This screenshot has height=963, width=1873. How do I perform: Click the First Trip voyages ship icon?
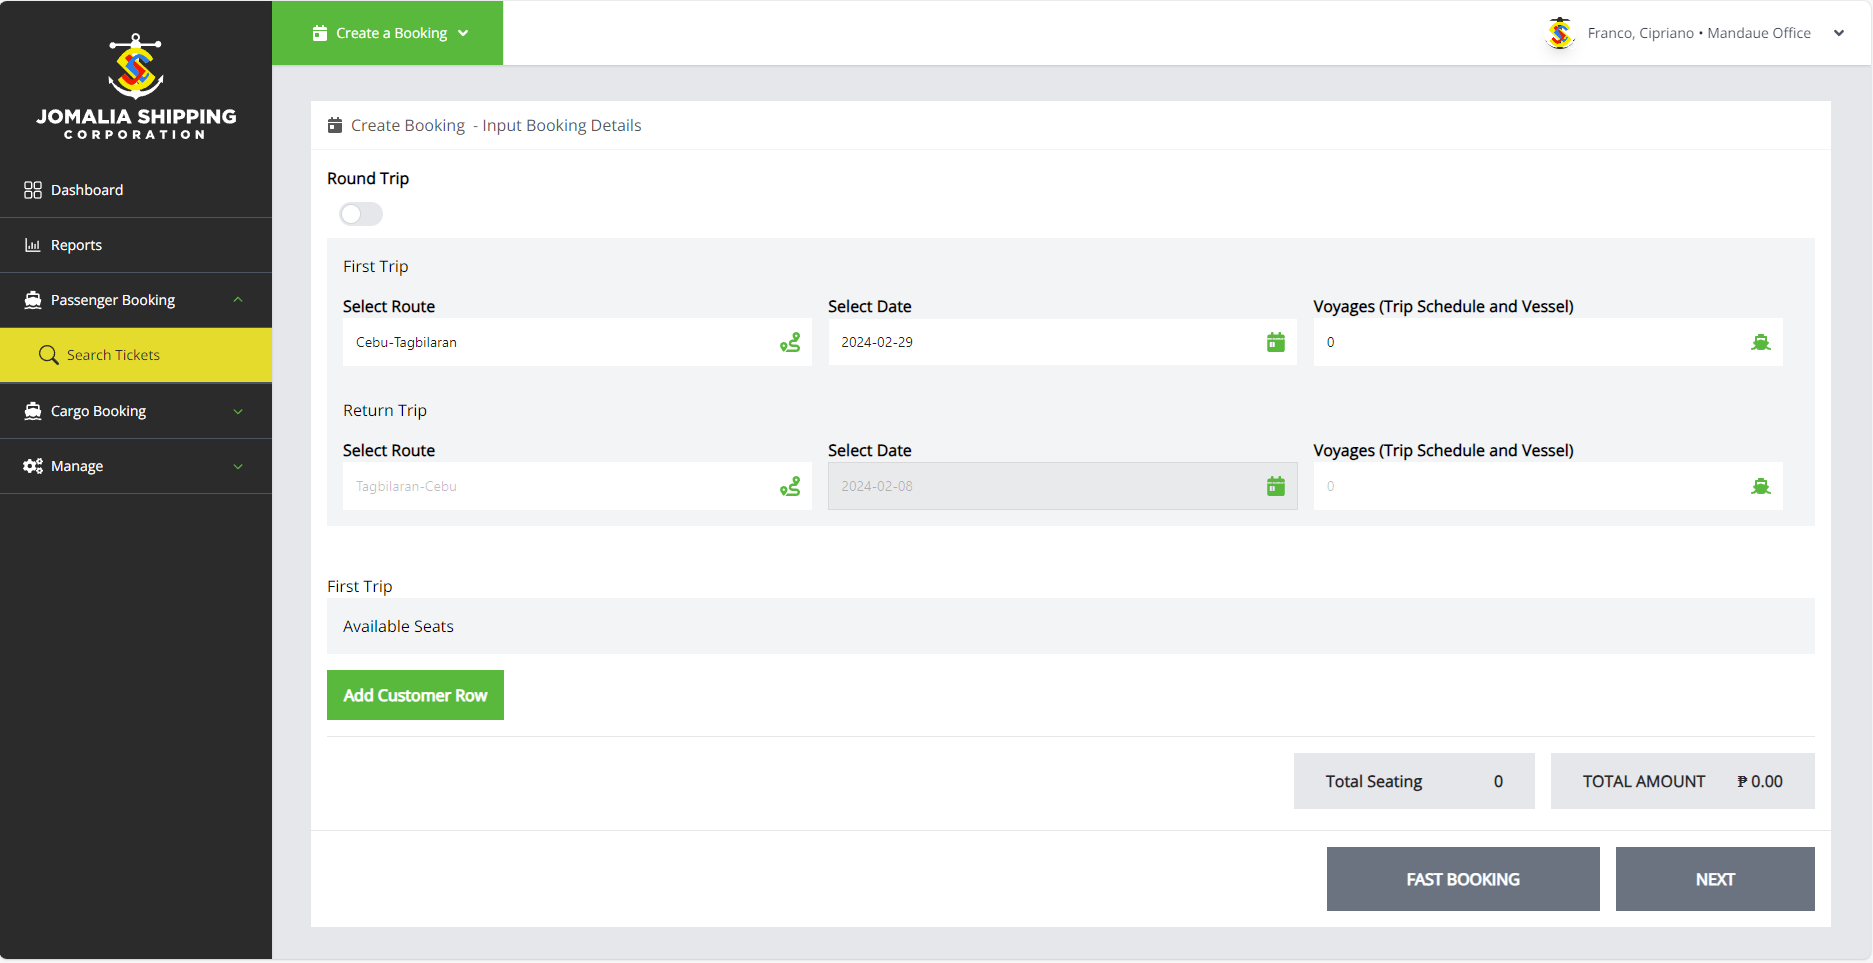(1760, 343)
